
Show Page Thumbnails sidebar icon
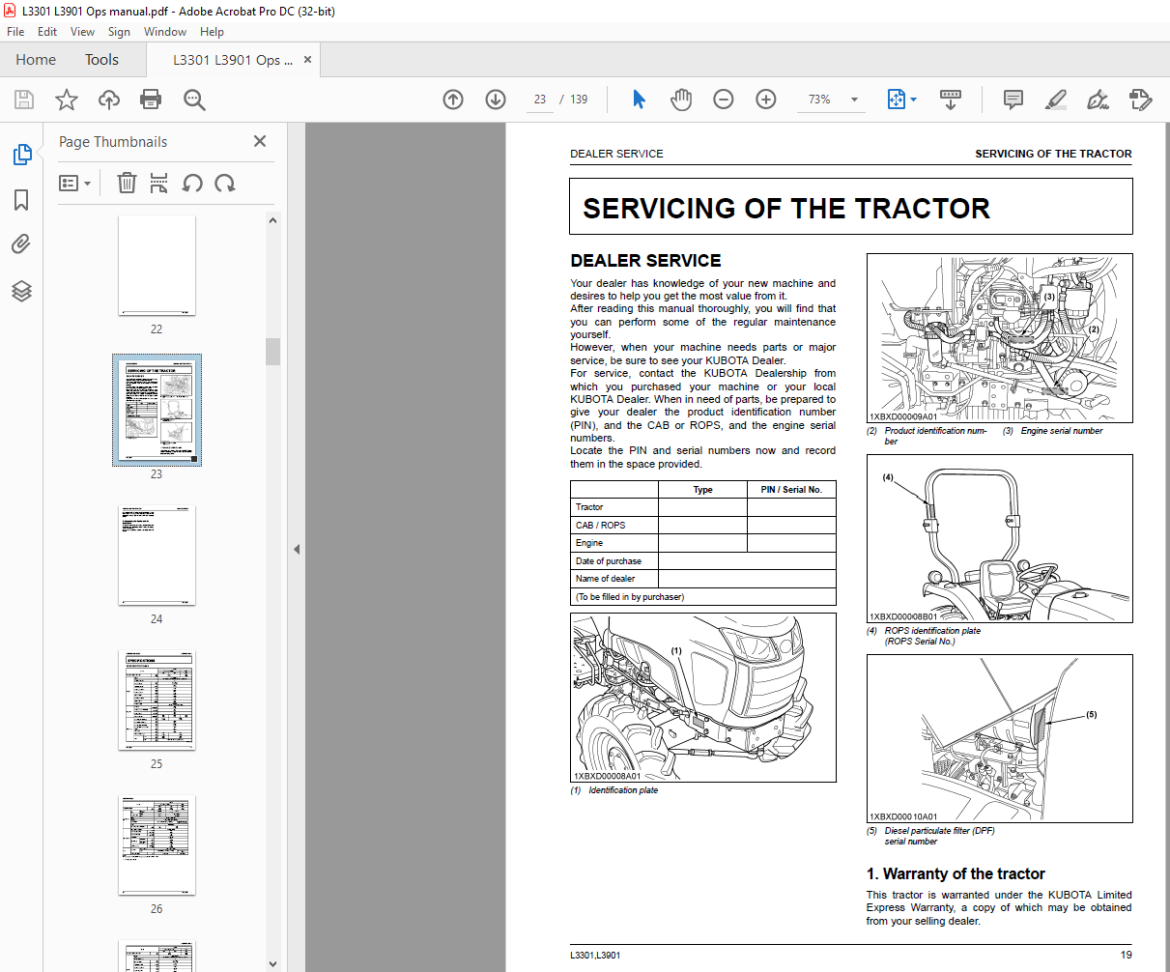[x=22, y=154]
